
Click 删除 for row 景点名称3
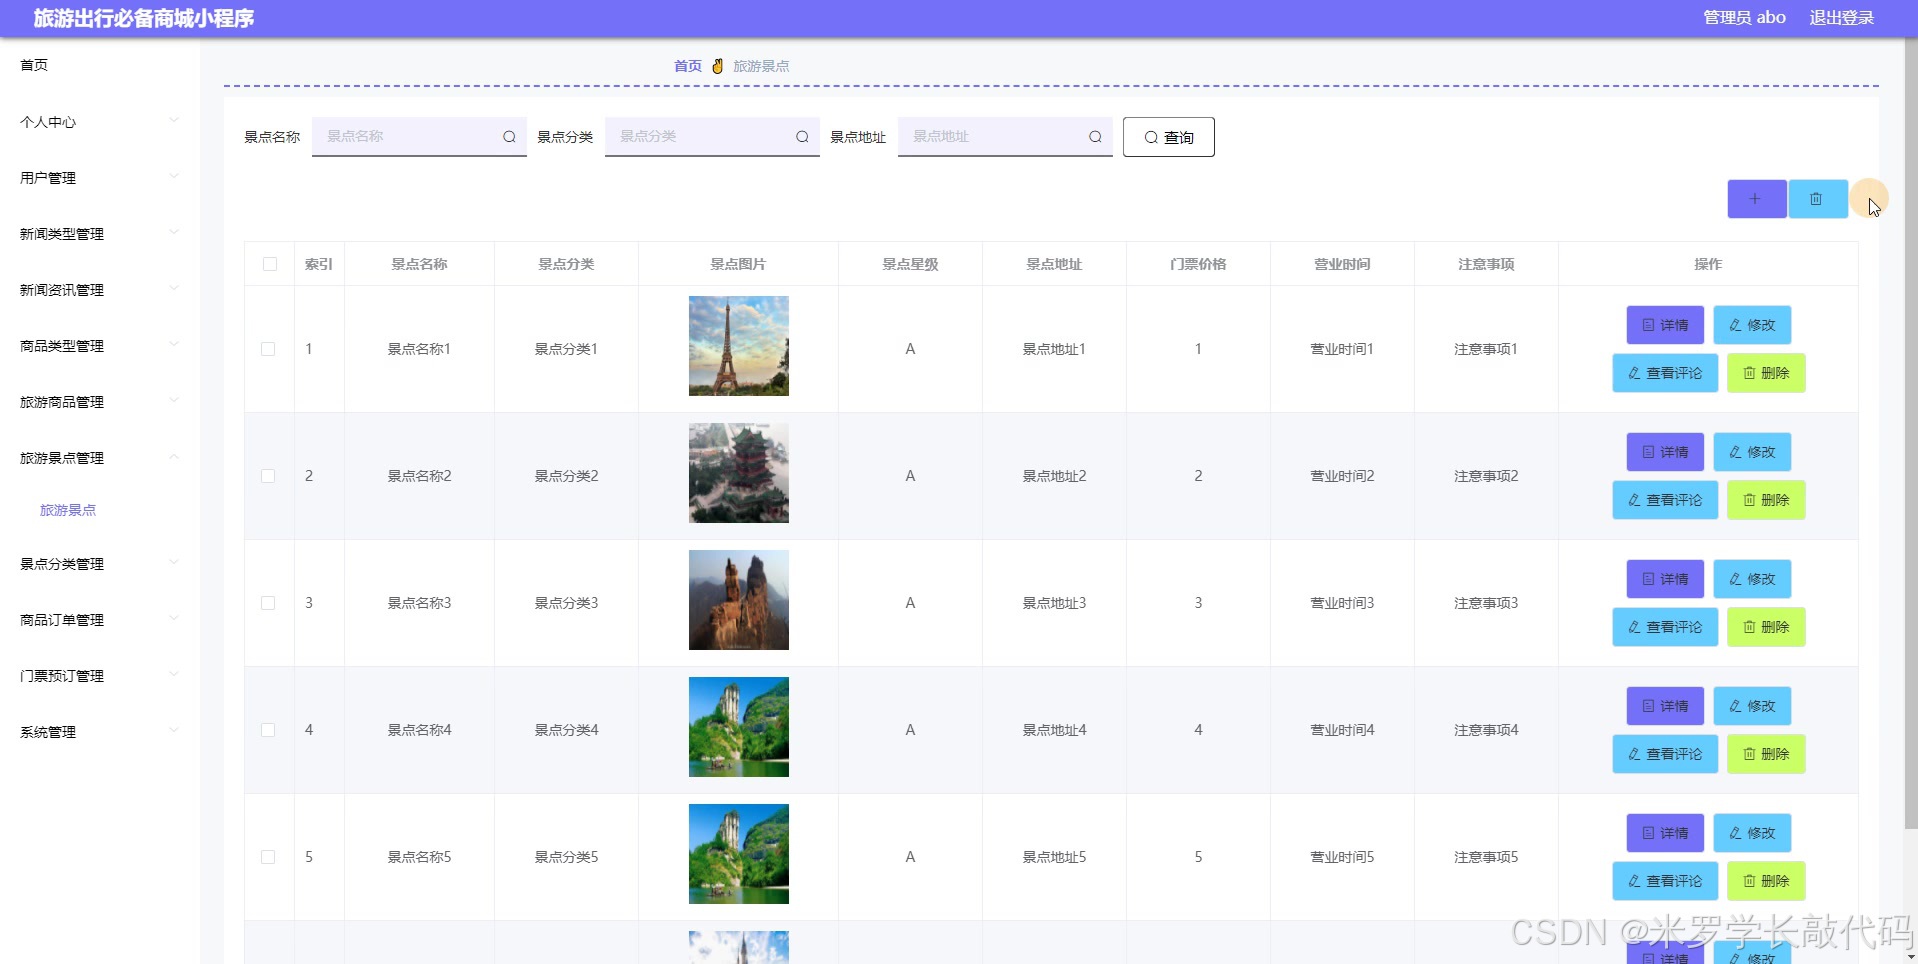[1766, 627]
